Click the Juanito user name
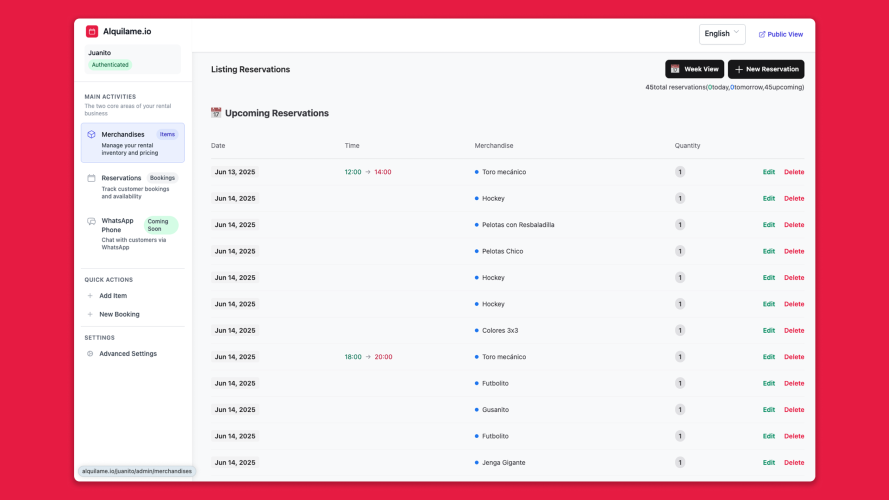889x500 pixels. coord(99,53)
